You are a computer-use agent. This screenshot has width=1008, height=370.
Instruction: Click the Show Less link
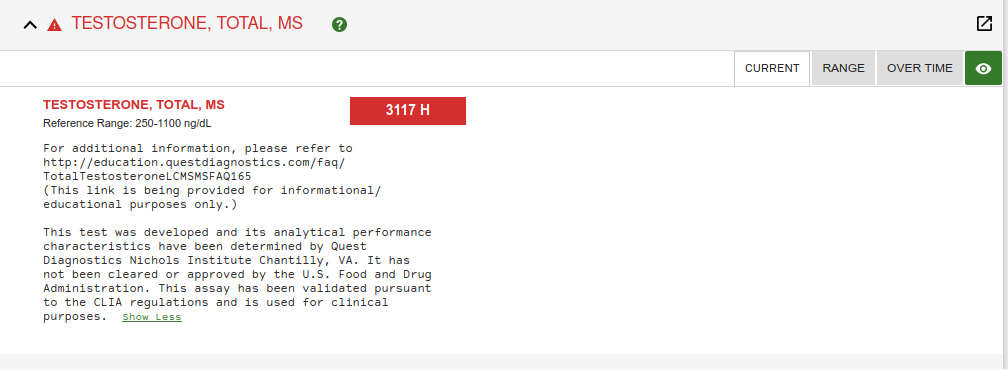coord(152,317)
